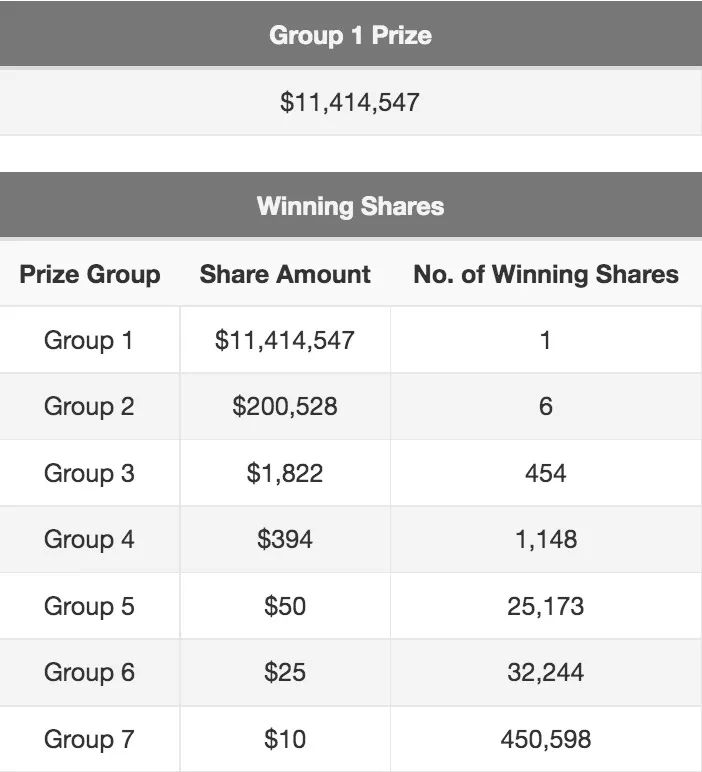
Task: Click the Share Amount column heading
Action: point(285,274)
